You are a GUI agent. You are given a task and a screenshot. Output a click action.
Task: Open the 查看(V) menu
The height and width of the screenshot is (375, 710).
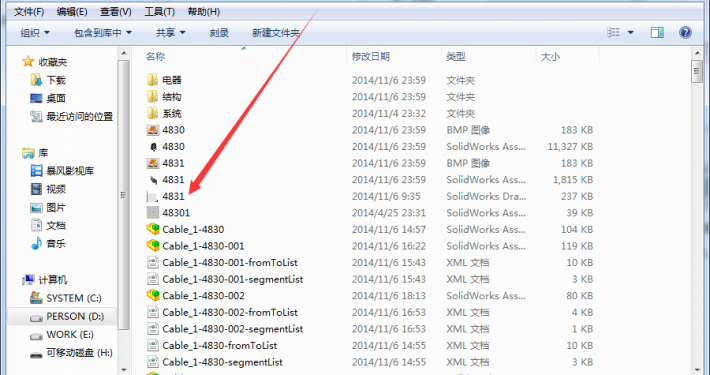click(116, 12)
